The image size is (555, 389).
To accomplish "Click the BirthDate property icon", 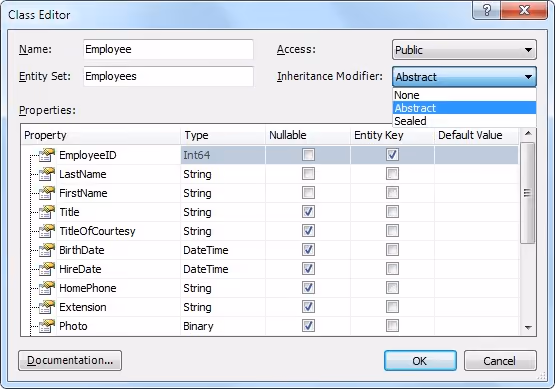I will 47,250.
